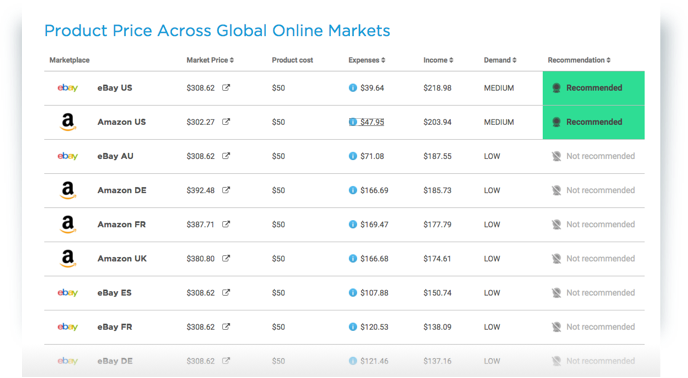Image resolution: width=688 pixels, height=378 pixels.
Task: Click info icon beside $120.53 expenses
Action: click(353, 327)
